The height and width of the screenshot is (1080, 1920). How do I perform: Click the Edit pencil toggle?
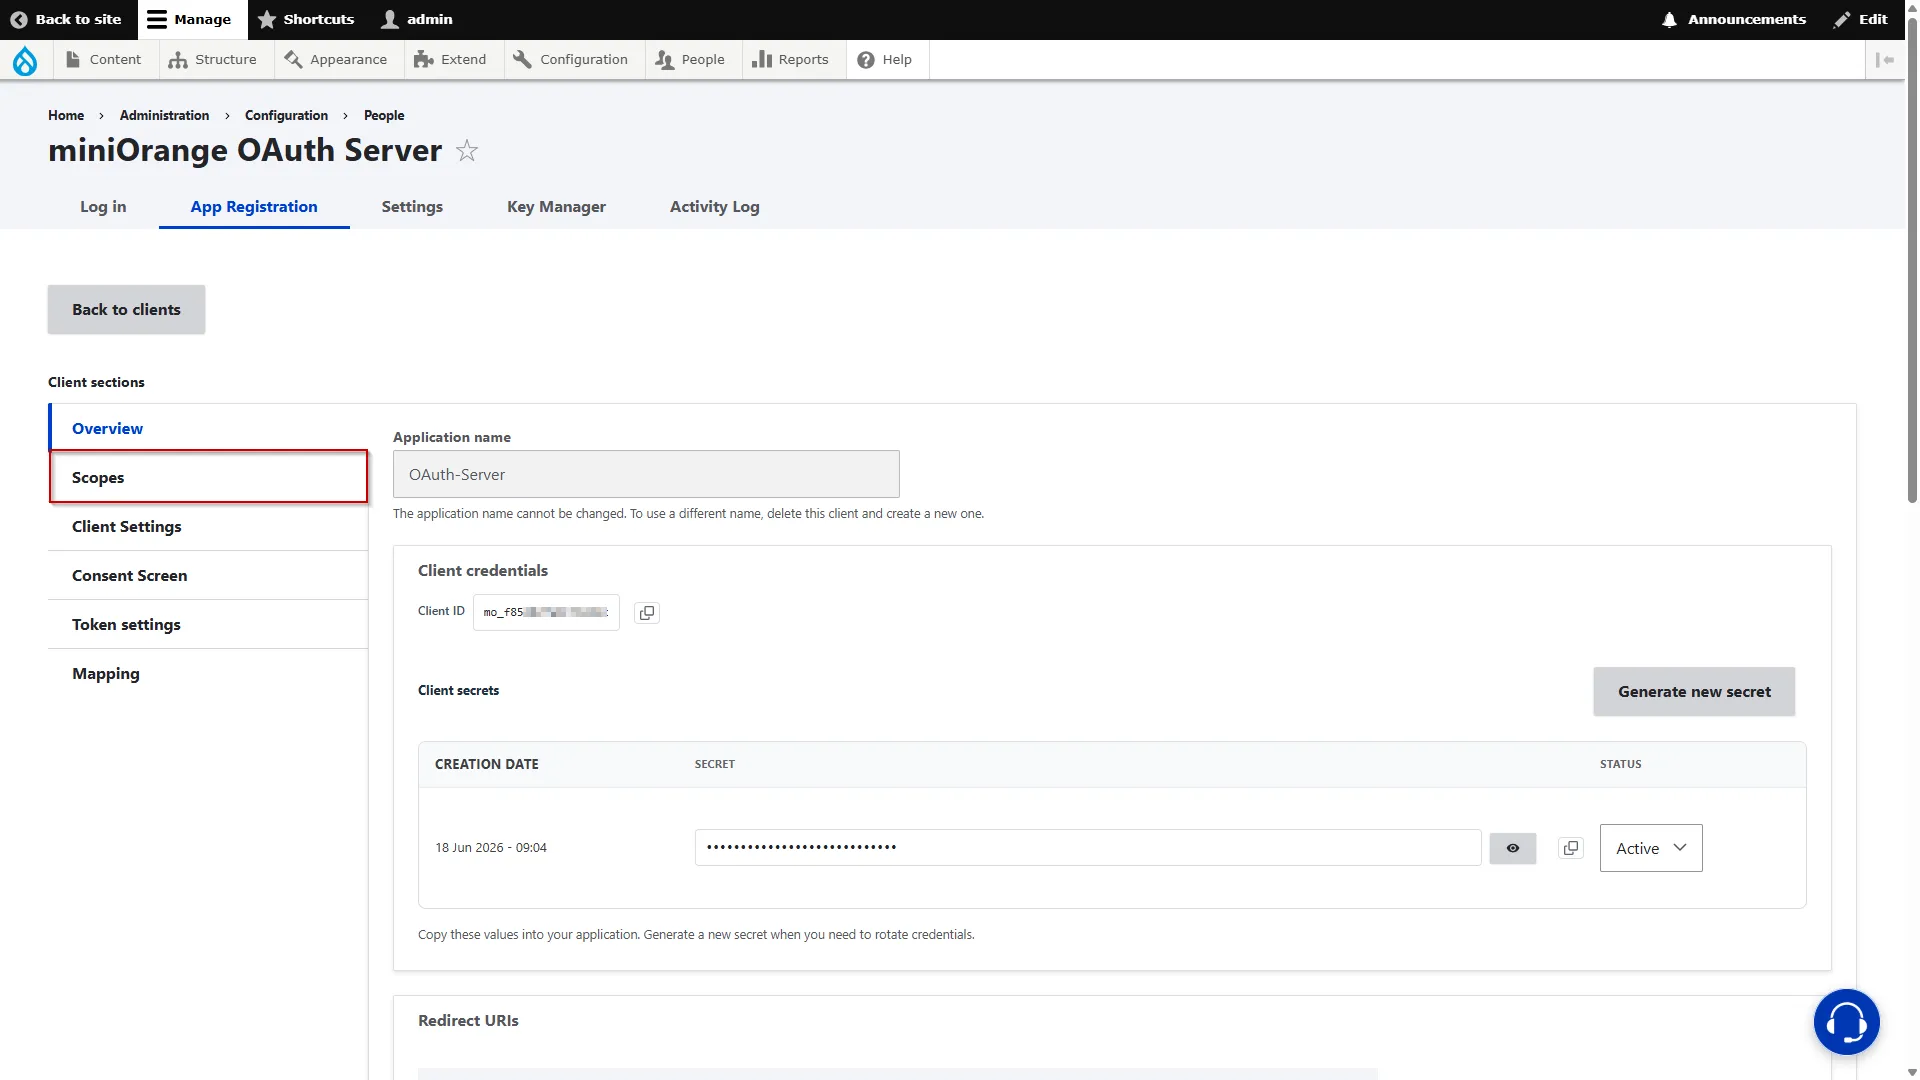point(1860,19)
